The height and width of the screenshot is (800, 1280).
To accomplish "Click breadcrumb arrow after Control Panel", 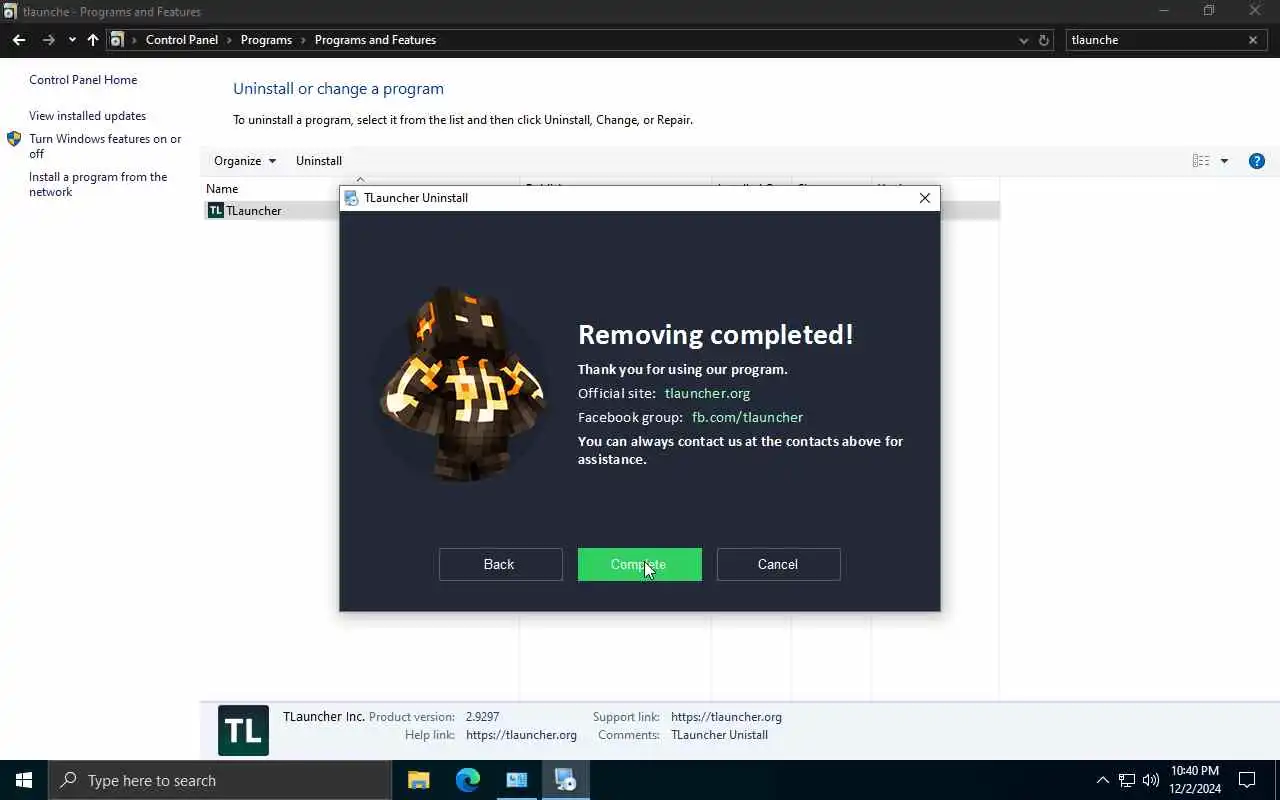I will pos(229,40).
